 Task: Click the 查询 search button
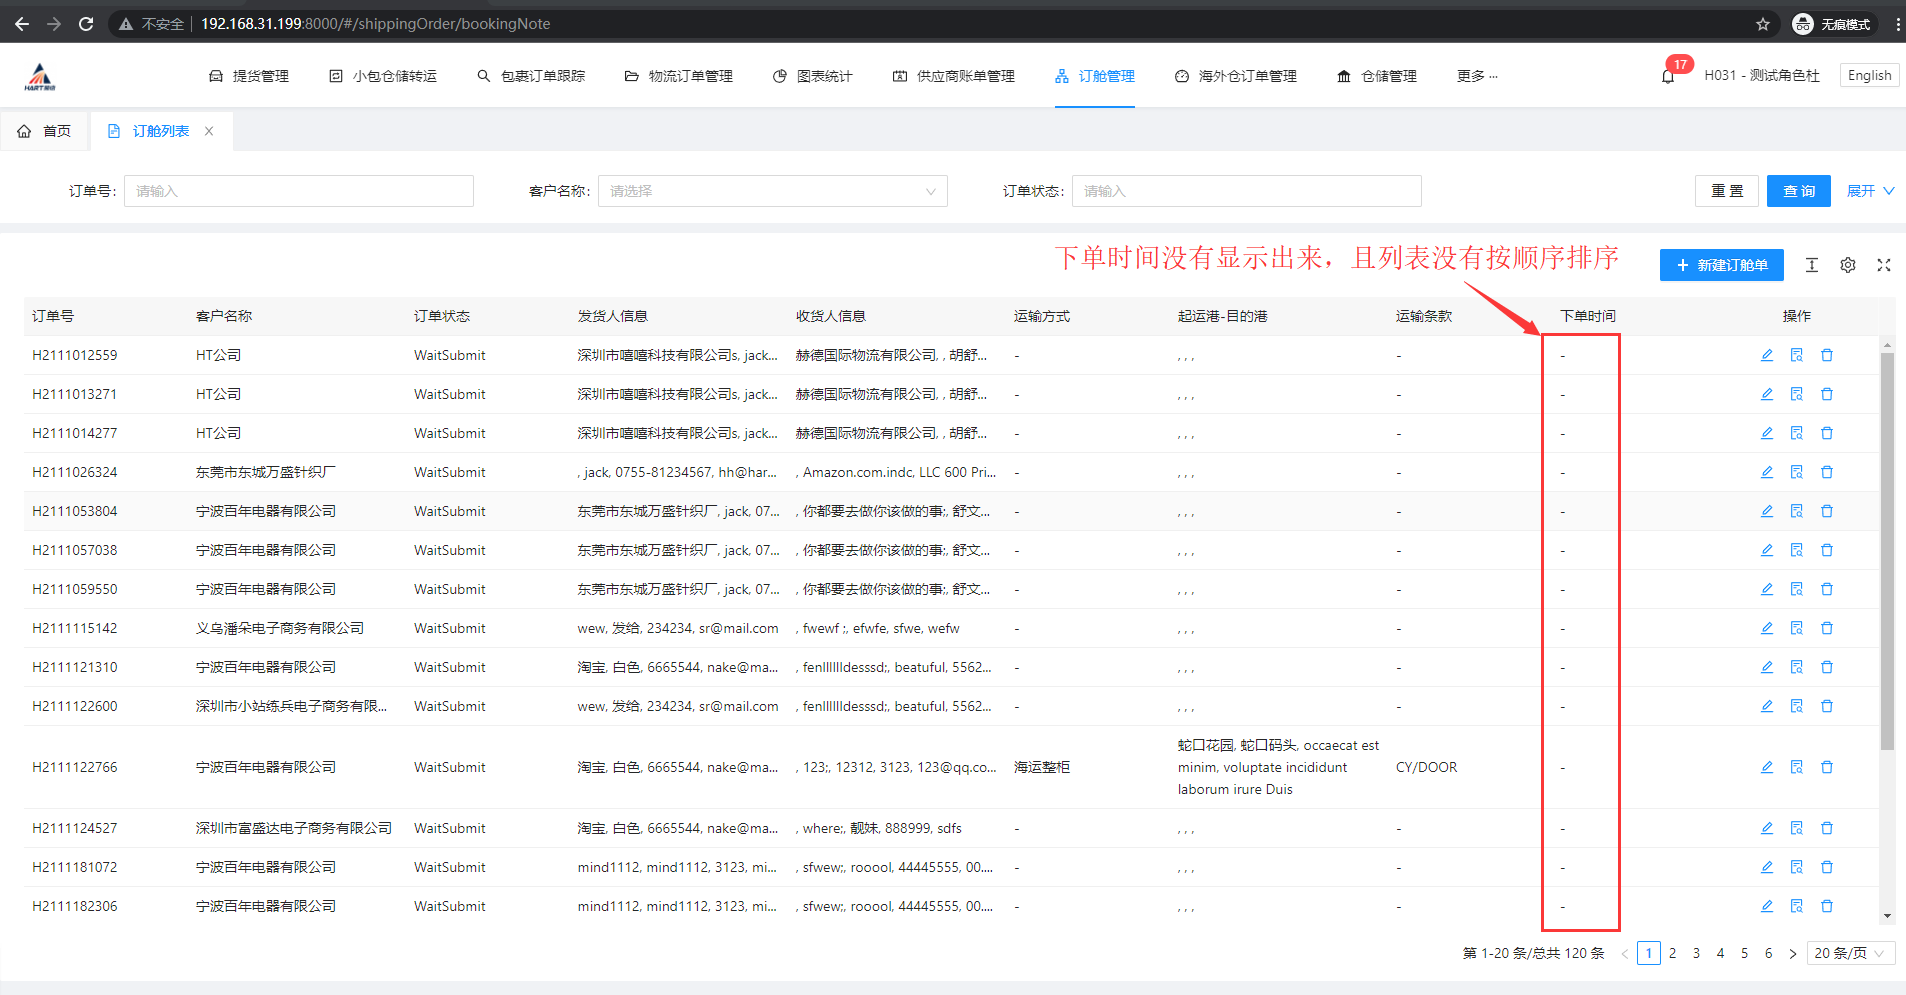point(1798,191)
